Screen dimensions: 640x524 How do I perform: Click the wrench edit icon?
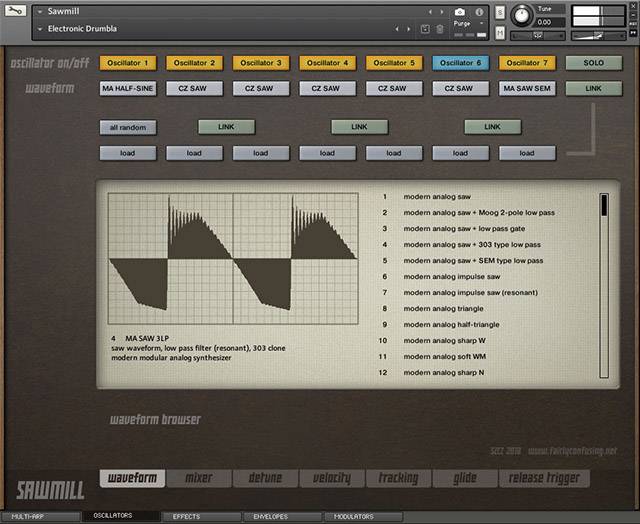17,11
